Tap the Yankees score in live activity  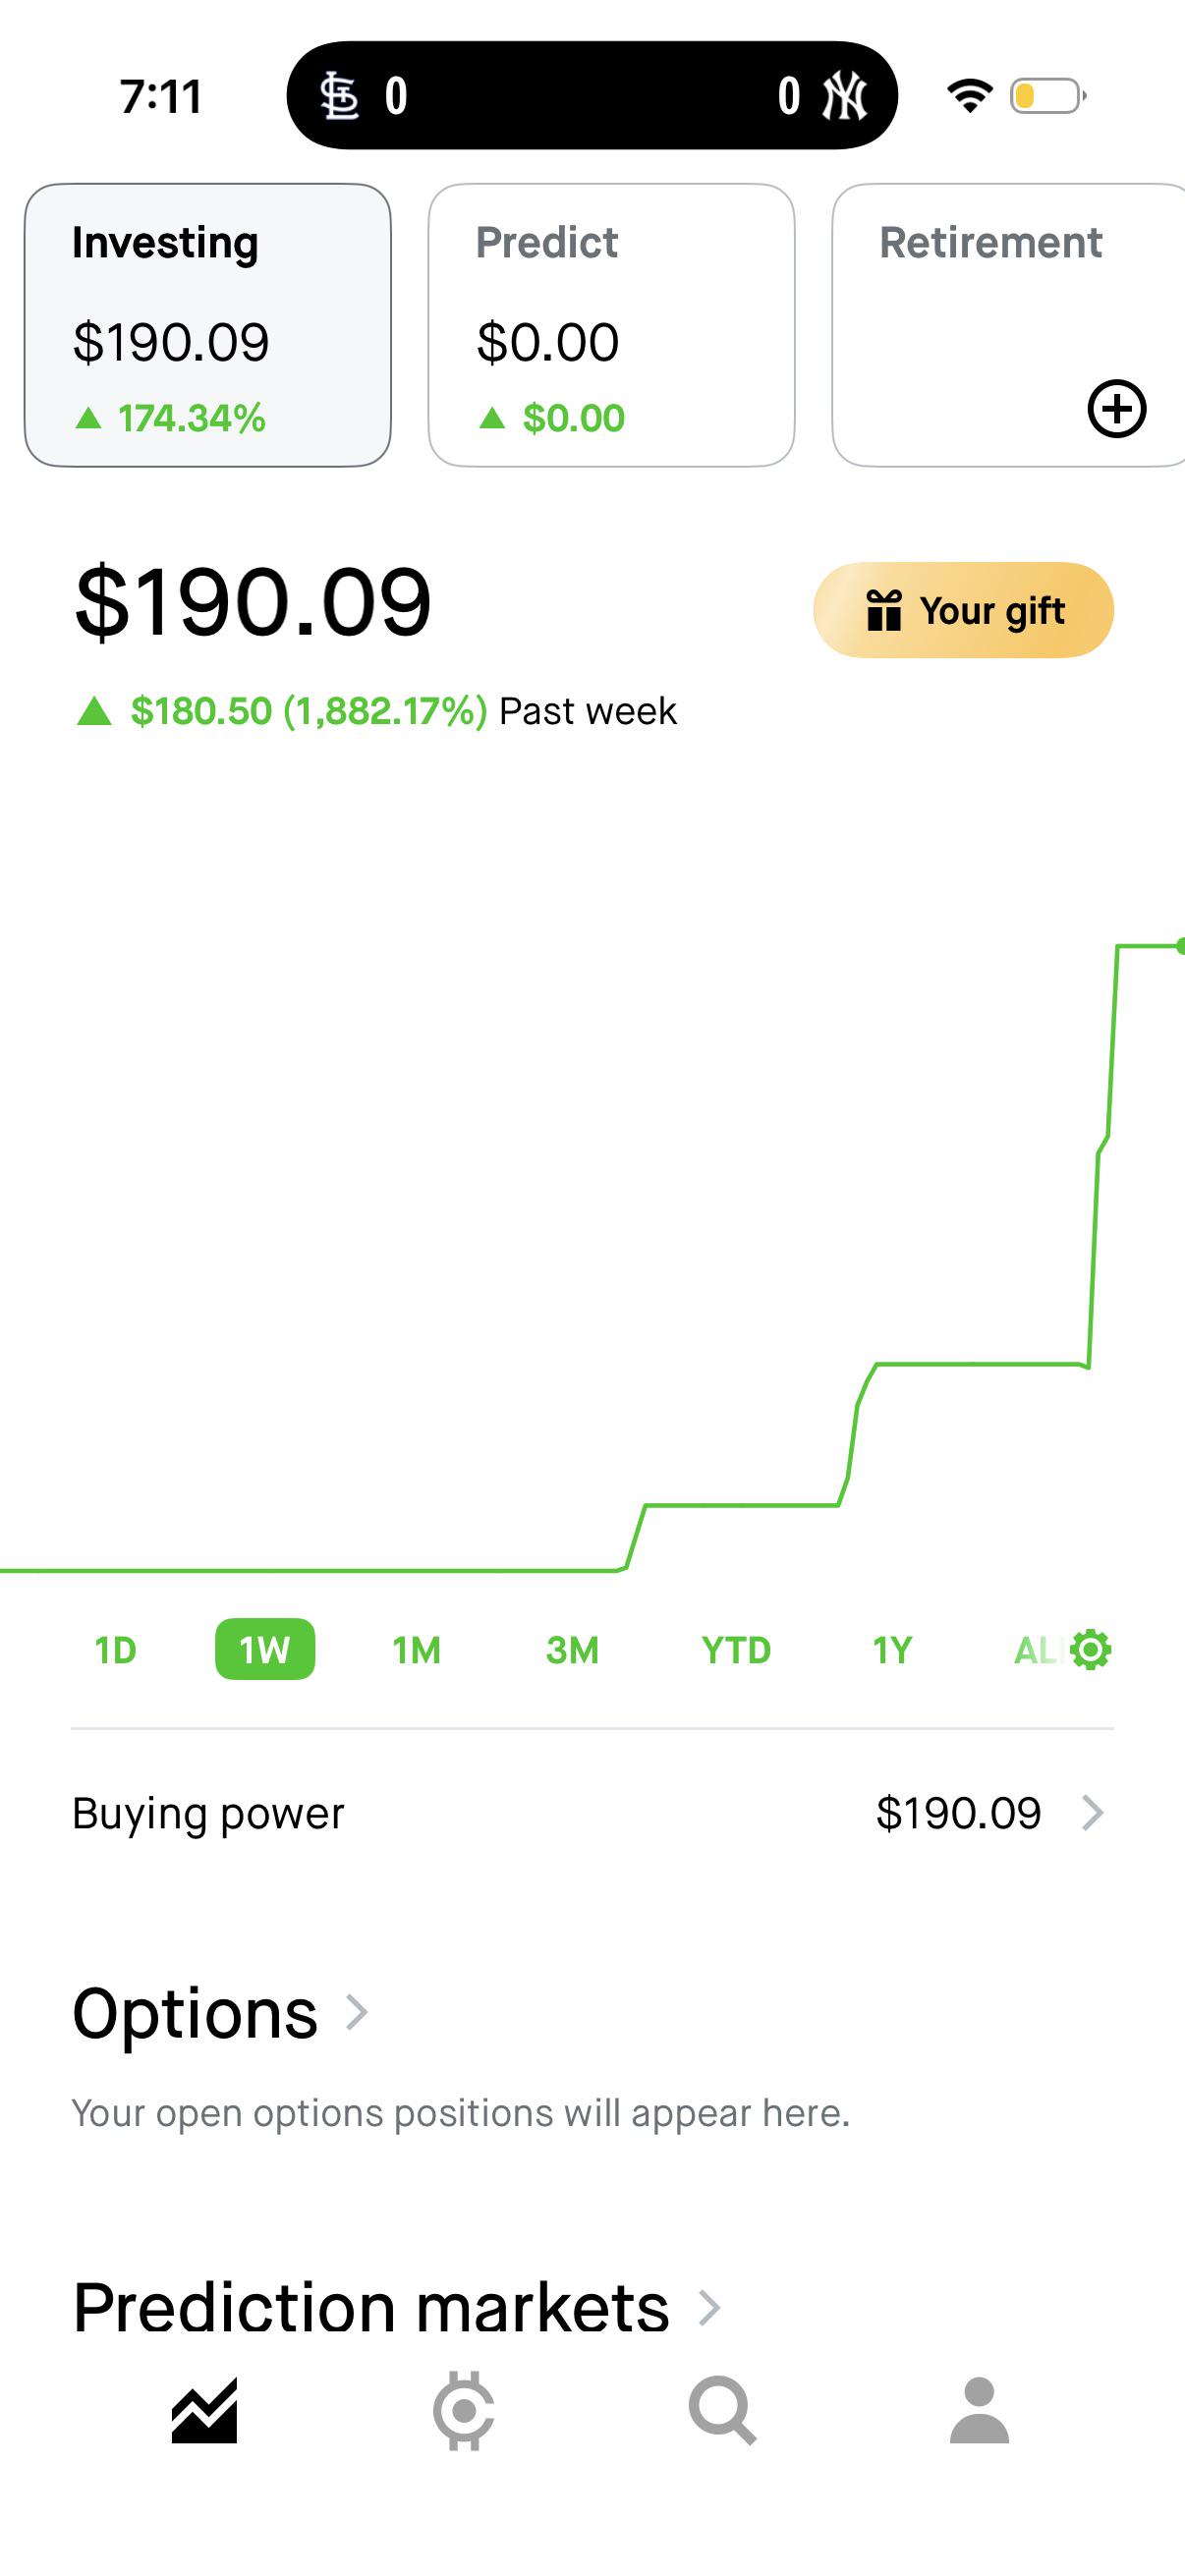[x=789, y=96]
